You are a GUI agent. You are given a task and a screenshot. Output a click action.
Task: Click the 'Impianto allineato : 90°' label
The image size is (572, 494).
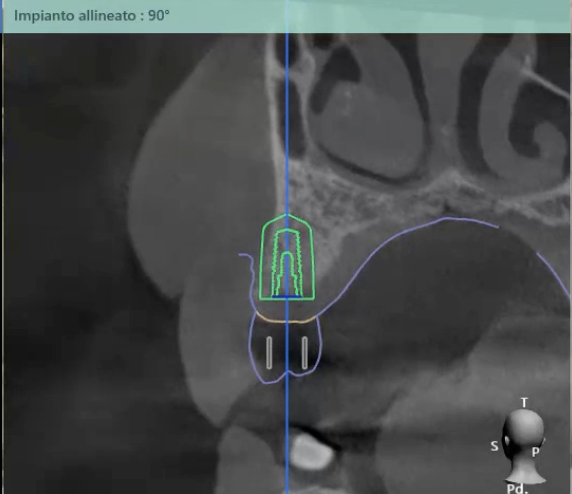92,16
